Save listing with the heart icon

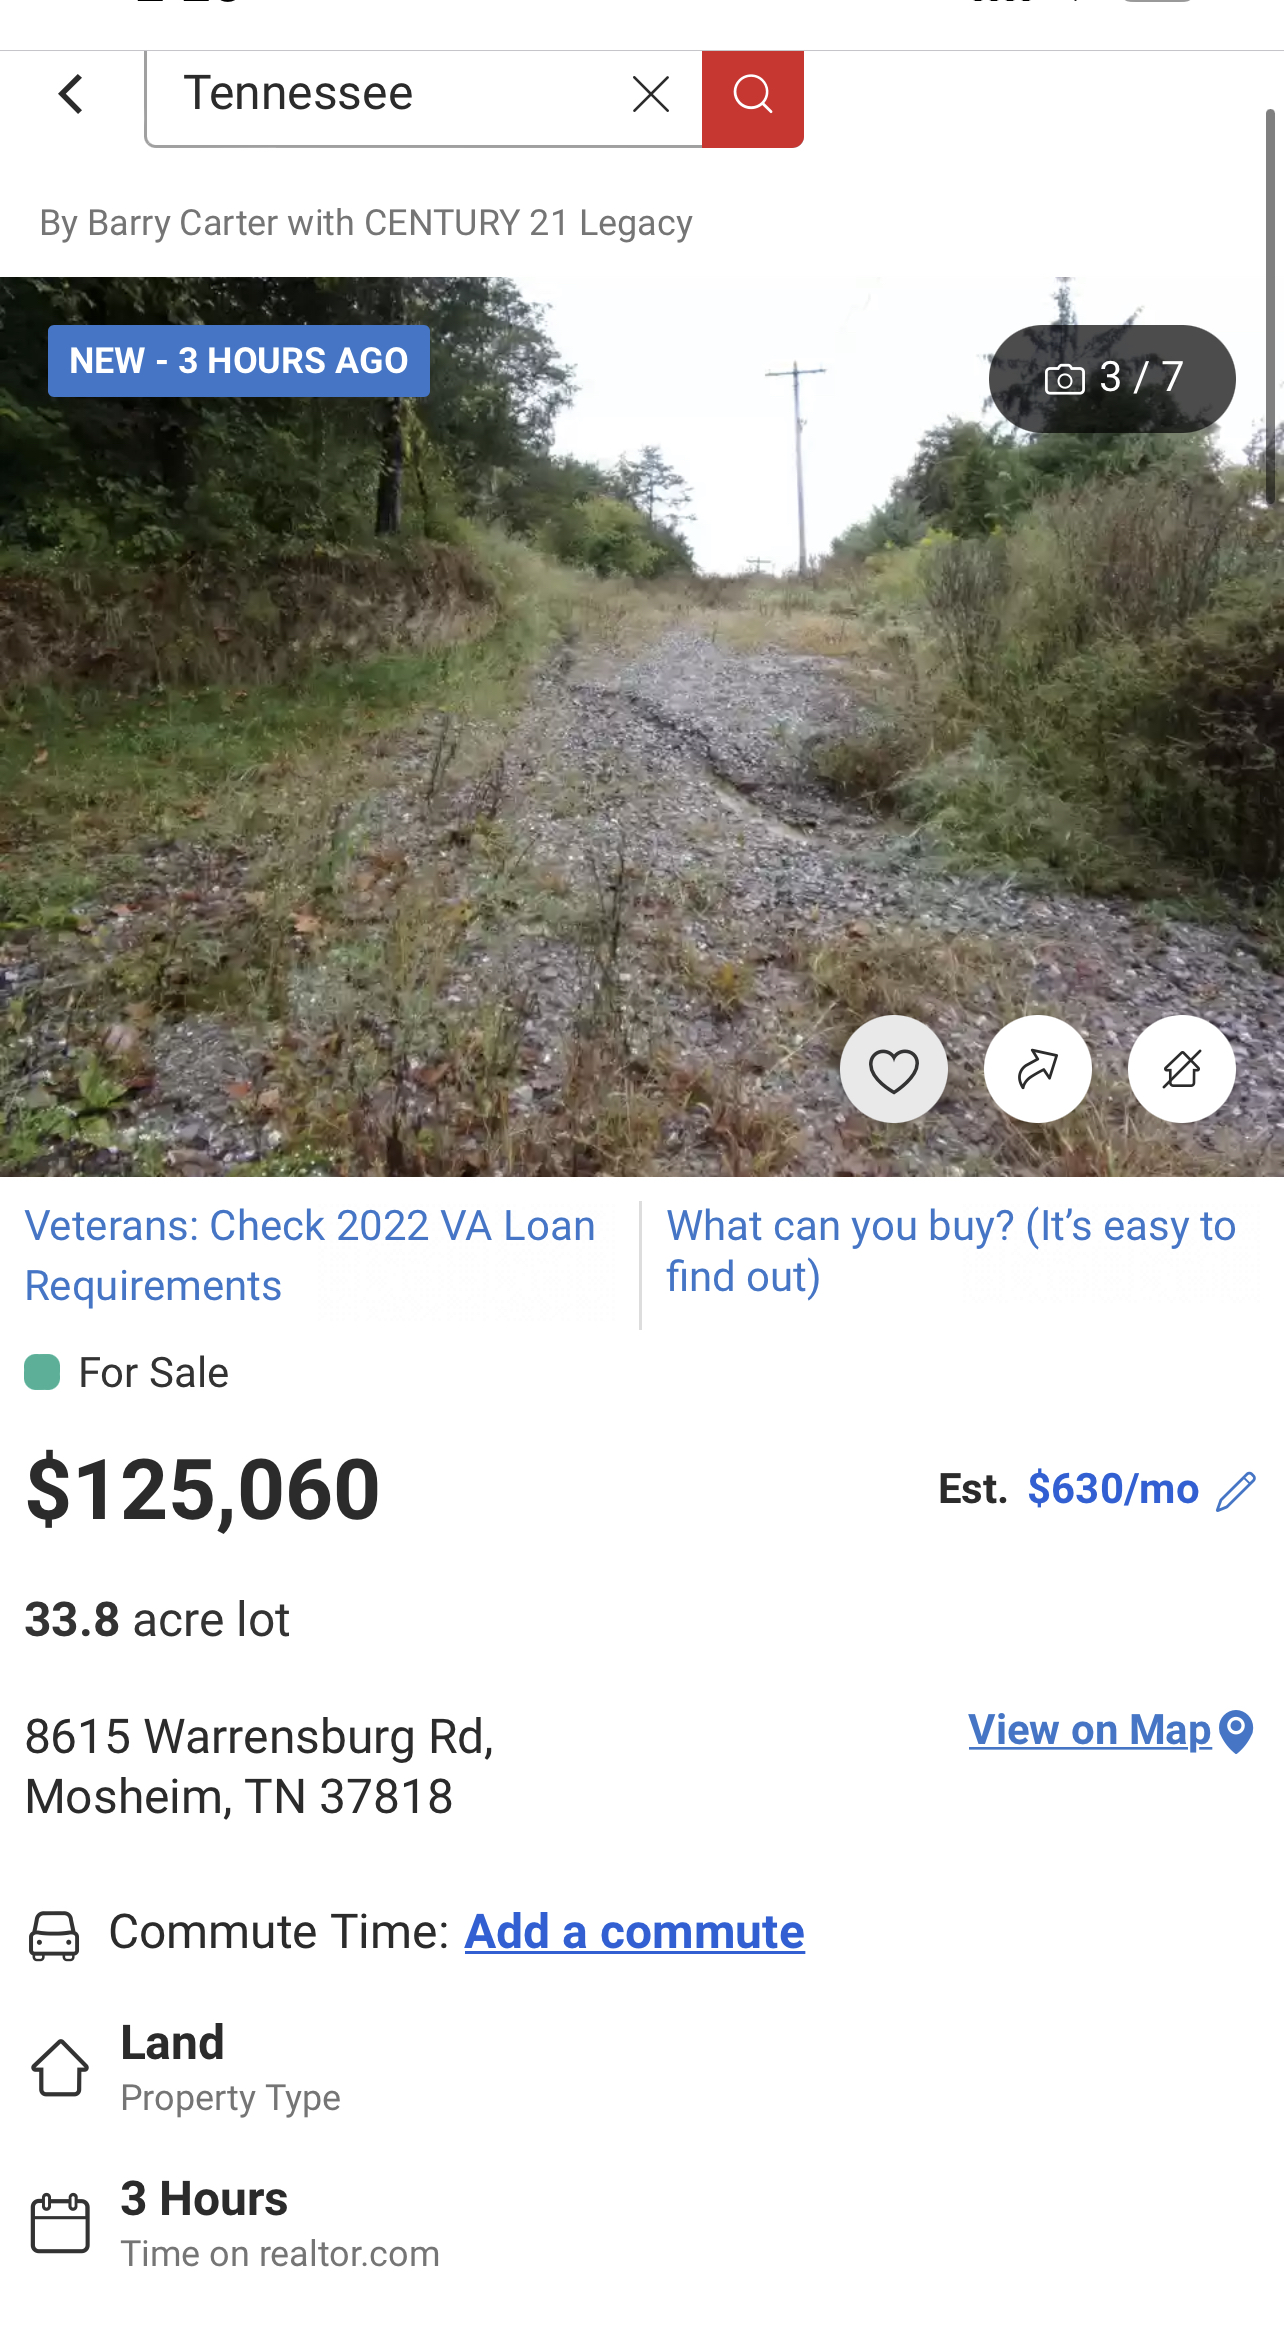(893, 1070)
